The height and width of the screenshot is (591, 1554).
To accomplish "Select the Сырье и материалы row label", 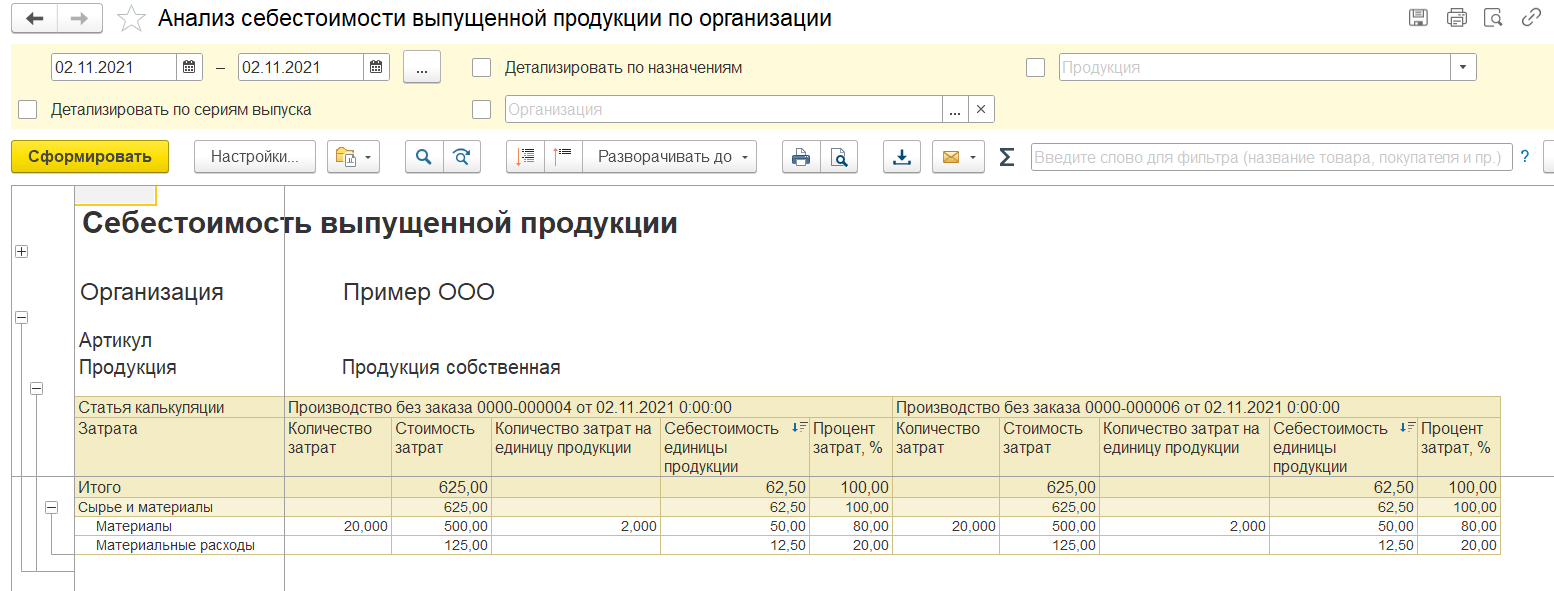I will point(146,507).
